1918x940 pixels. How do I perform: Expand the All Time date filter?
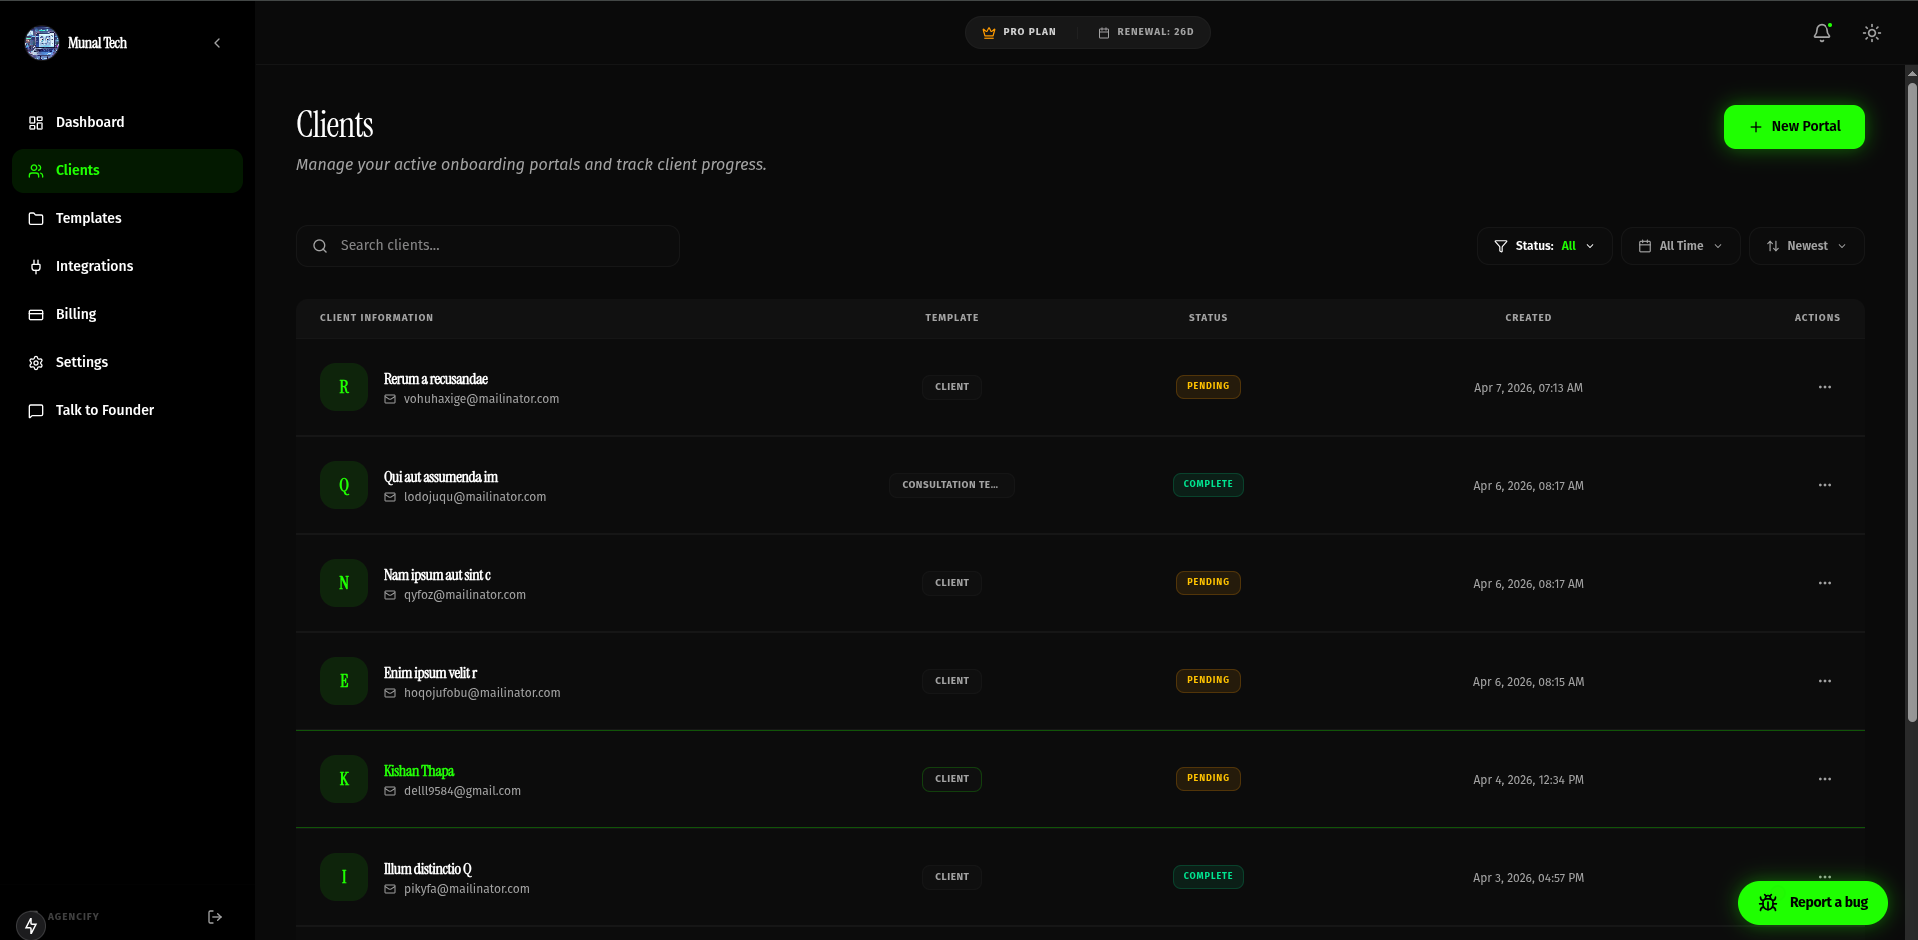point(1680,245)
